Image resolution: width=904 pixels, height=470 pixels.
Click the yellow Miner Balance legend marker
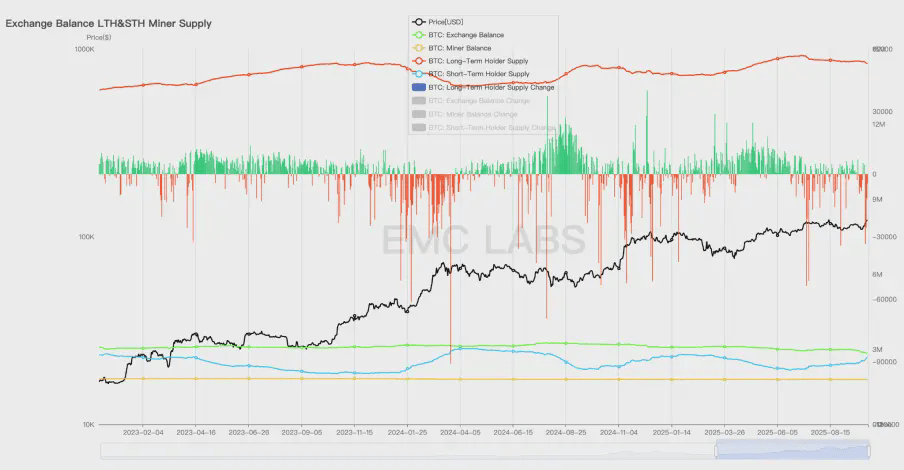tap(419, 48)
